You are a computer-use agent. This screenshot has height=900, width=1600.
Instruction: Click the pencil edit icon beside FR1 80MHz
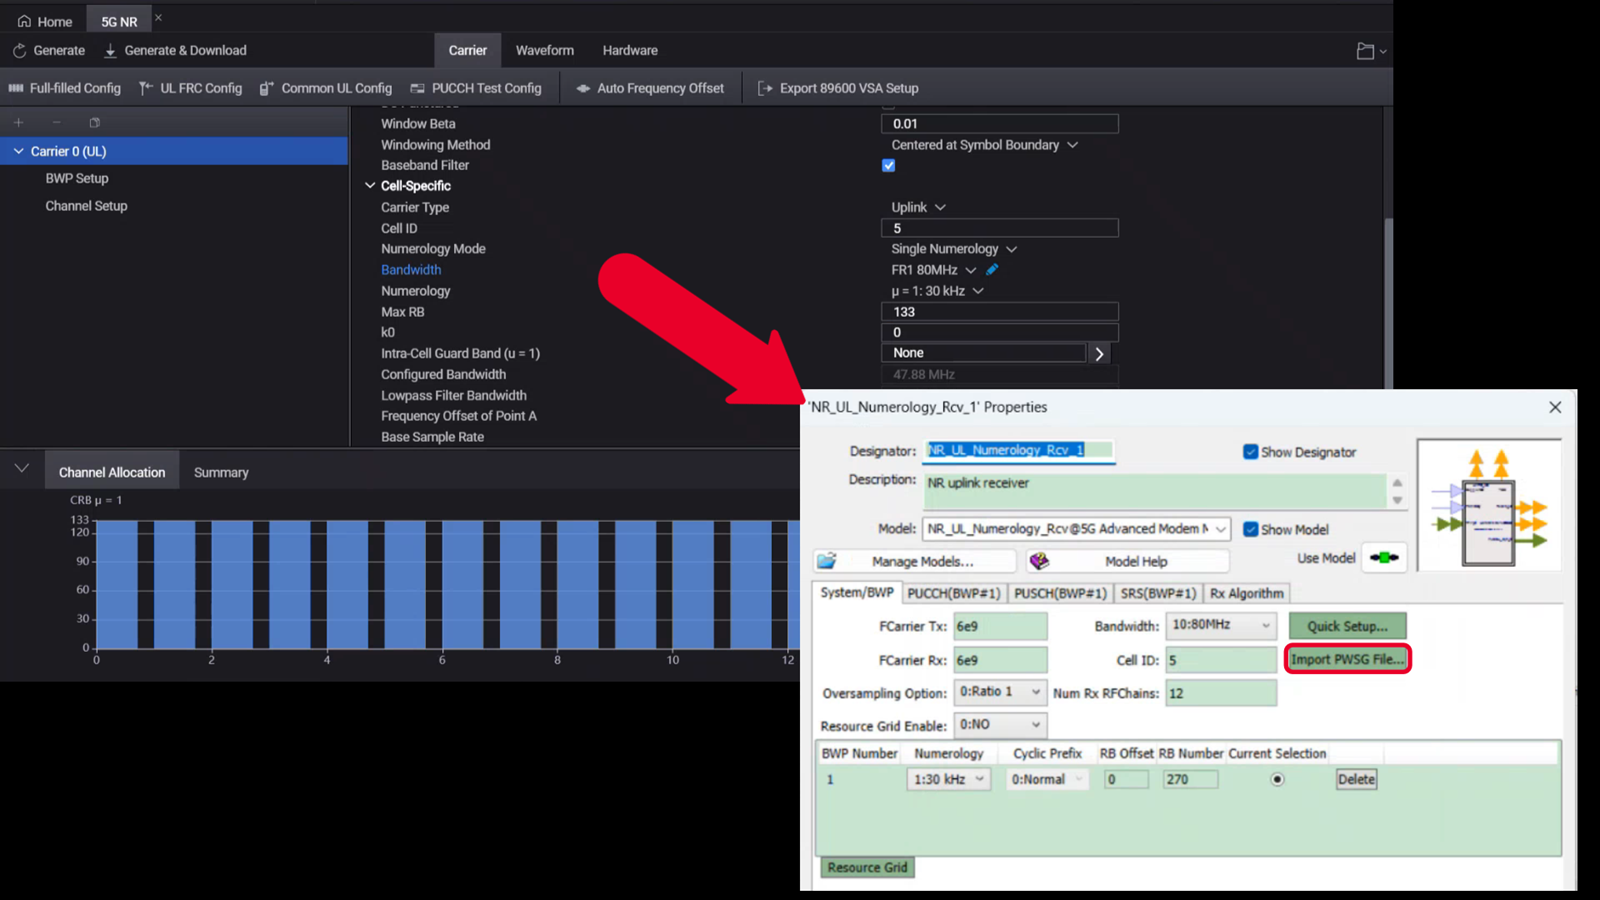[x=992, y=269]
